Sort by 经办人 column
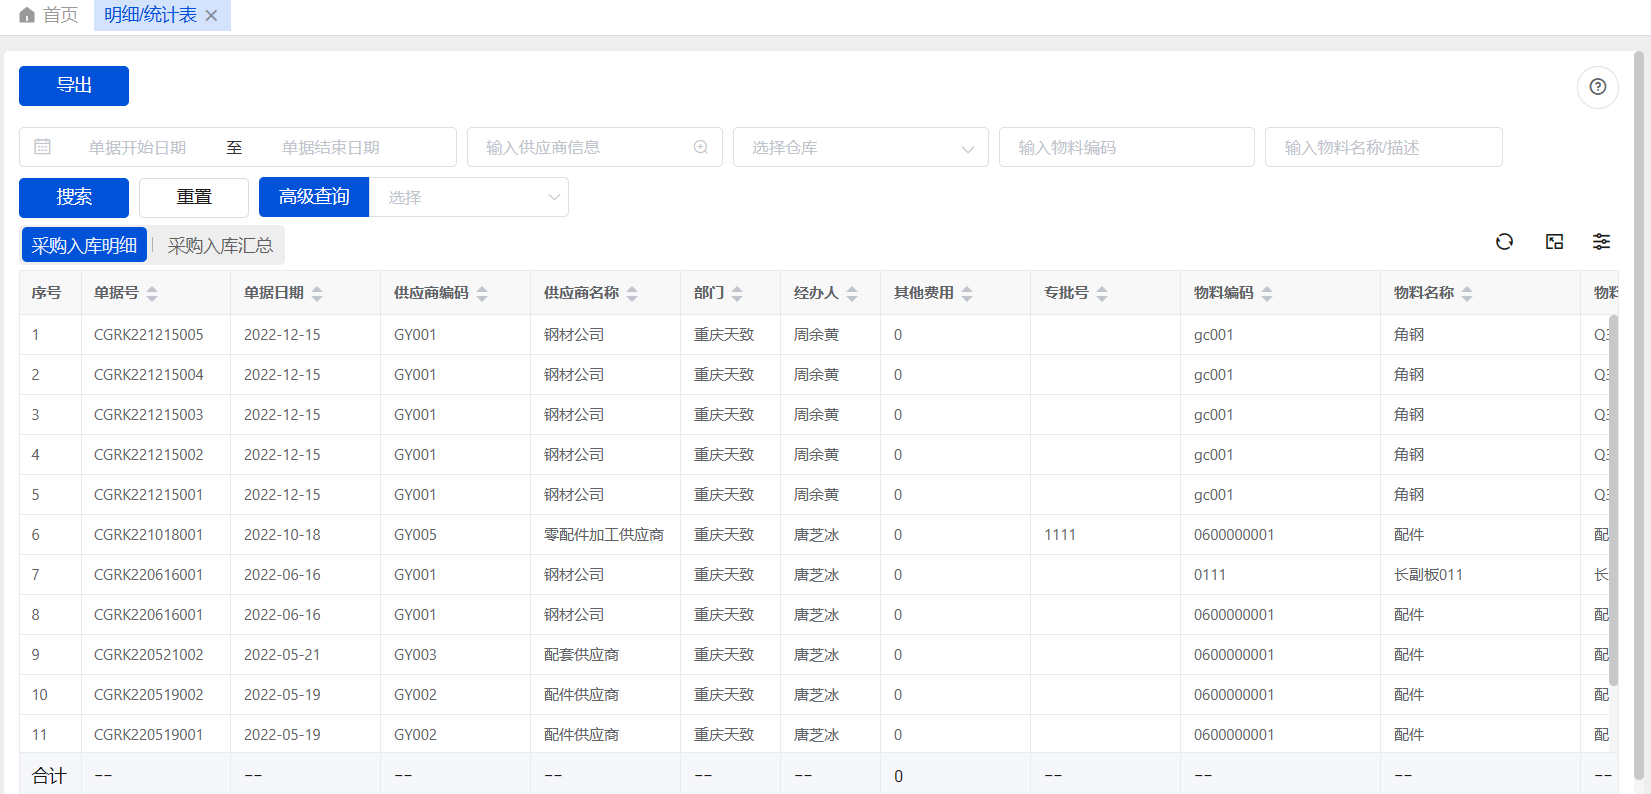Image resolution: width=1651 pixels, height=794 pixels. (852, 293)
